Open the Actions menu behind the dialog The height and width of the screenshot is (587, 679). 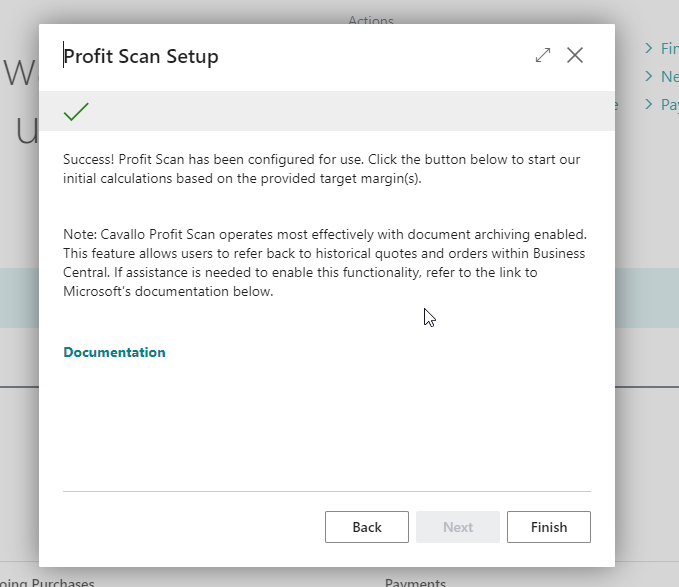pos(370,19)
